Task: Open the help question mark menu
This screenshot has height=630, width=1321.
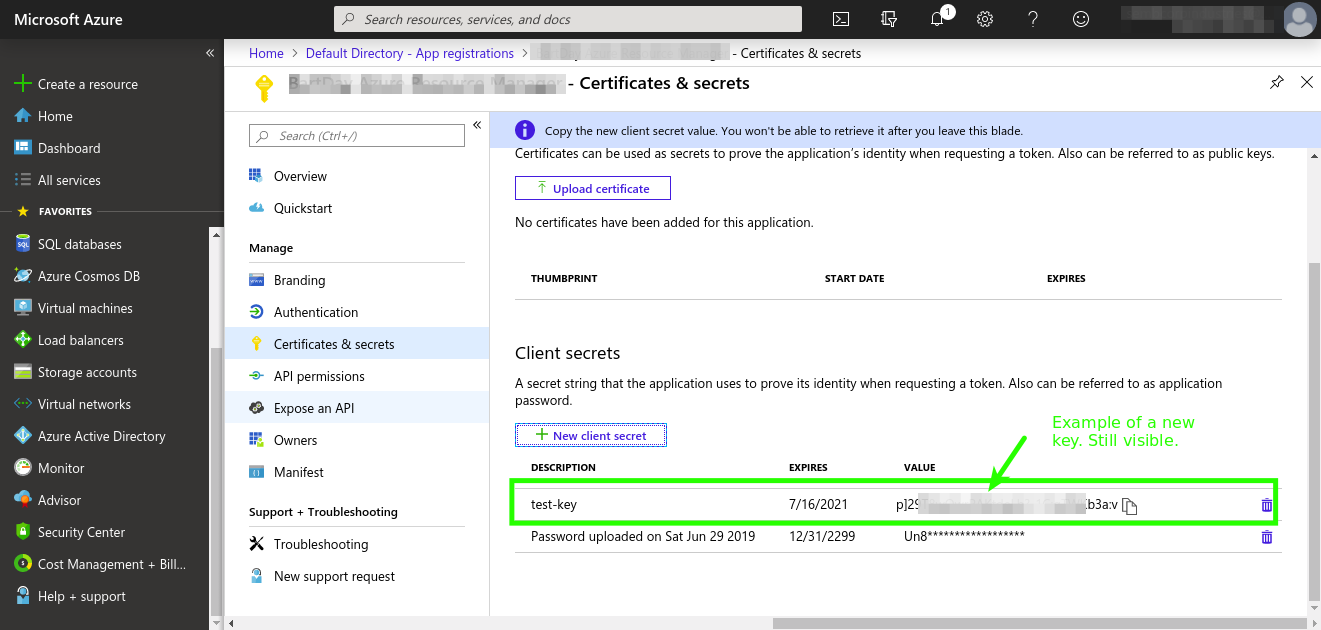Action: [1033, 19]
